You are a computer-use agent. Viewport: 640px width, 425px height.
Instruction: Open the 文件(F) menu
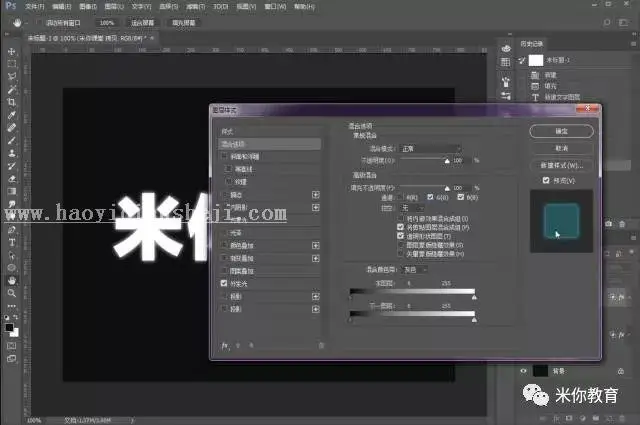[x=34, y=7]
